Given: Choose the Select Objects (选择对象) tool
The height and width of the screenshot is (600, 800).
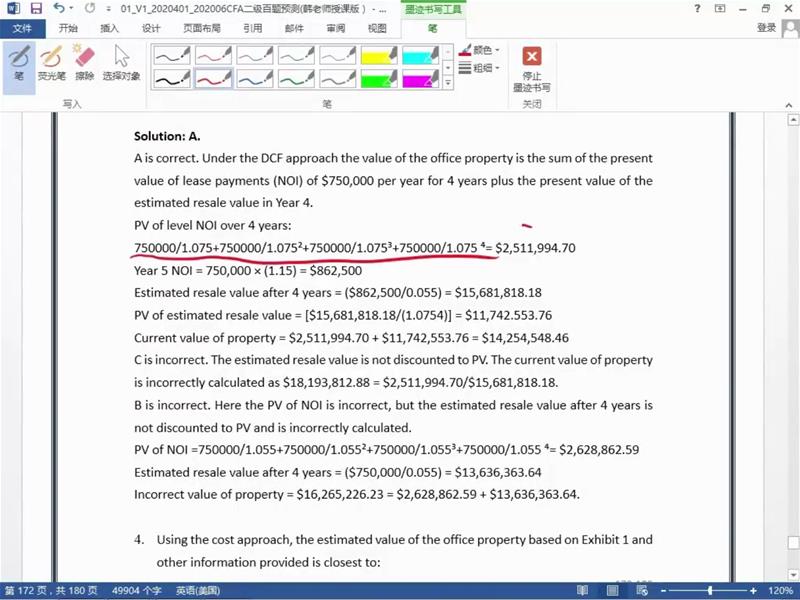Looking at the screenshot, I should click(x=121, y=62).
